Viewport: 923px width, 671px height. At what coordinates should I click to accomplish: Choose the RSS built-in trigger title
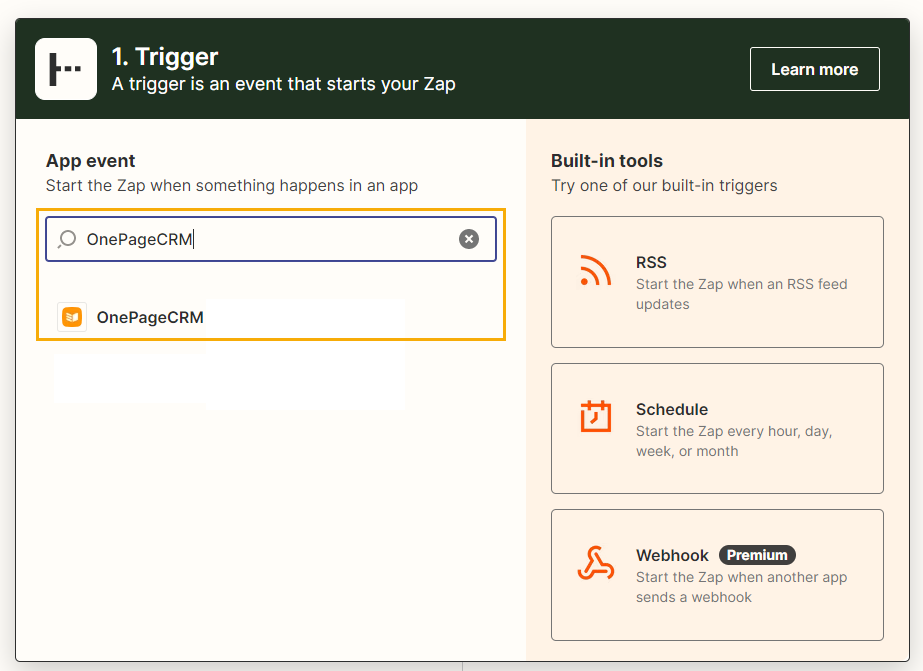pyautogui.click(x=651, y=263)
